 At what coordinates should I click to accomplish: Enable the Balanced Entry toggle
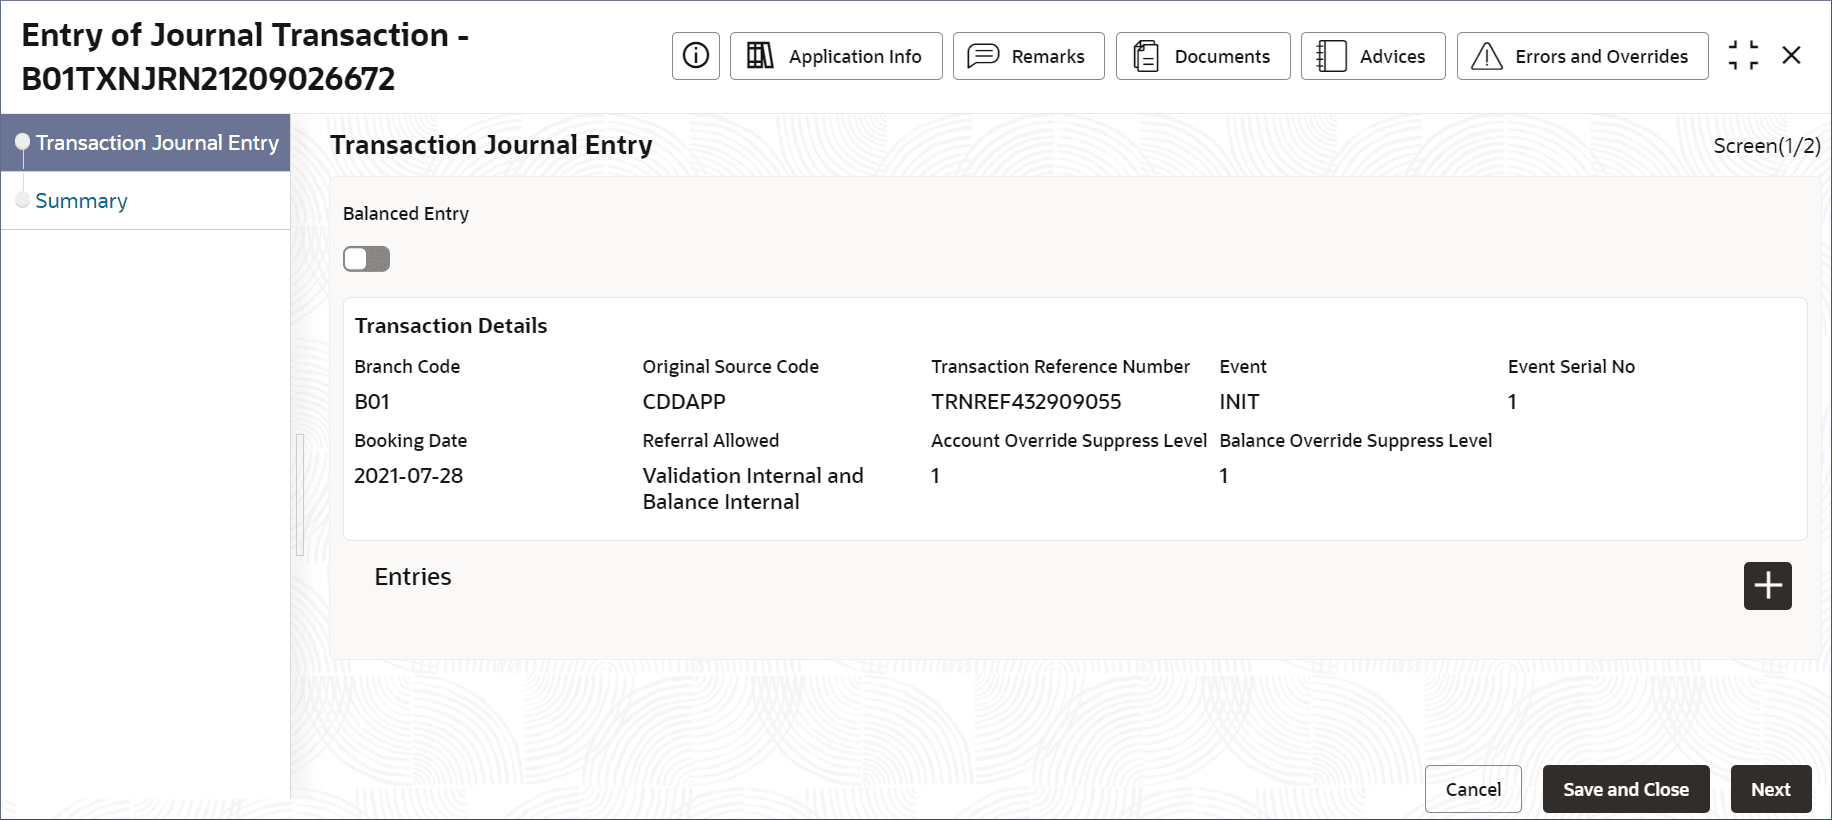pos(366,259)
